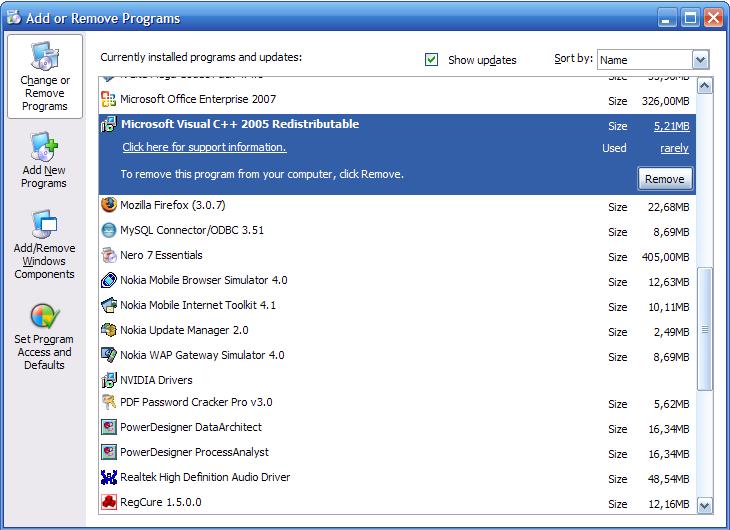The height and width of the screenshot is (530, 730).
Task: Select NVIDIA Drivers entry text
Action: coord(156,380)
